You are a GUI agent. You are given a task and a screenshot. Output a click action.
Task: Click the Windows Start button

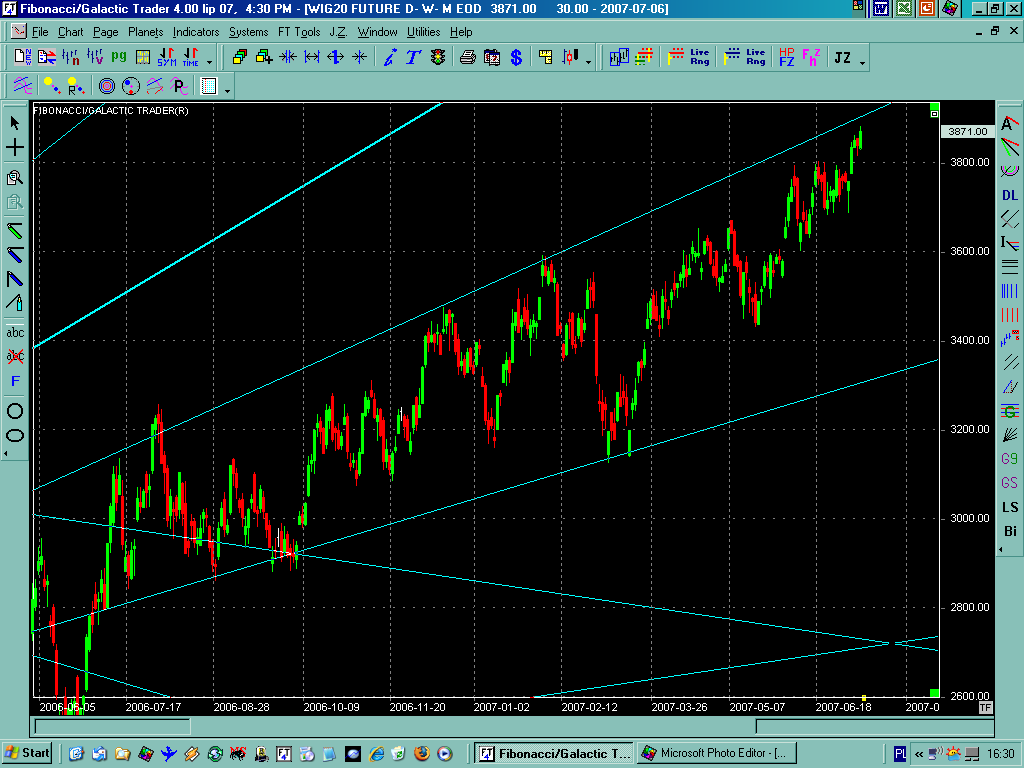pos(28,753)
